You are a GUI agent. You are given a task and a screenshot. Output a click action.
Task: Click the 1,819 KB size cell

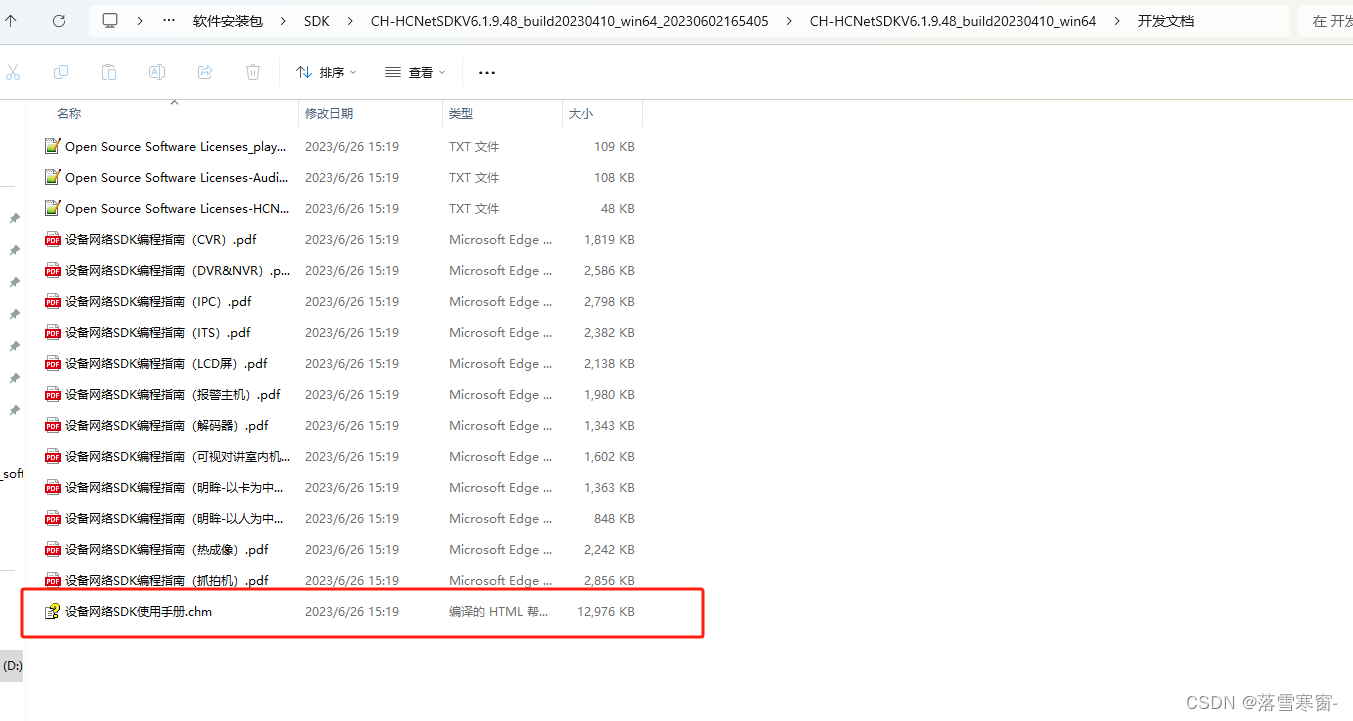coord(610,239)
